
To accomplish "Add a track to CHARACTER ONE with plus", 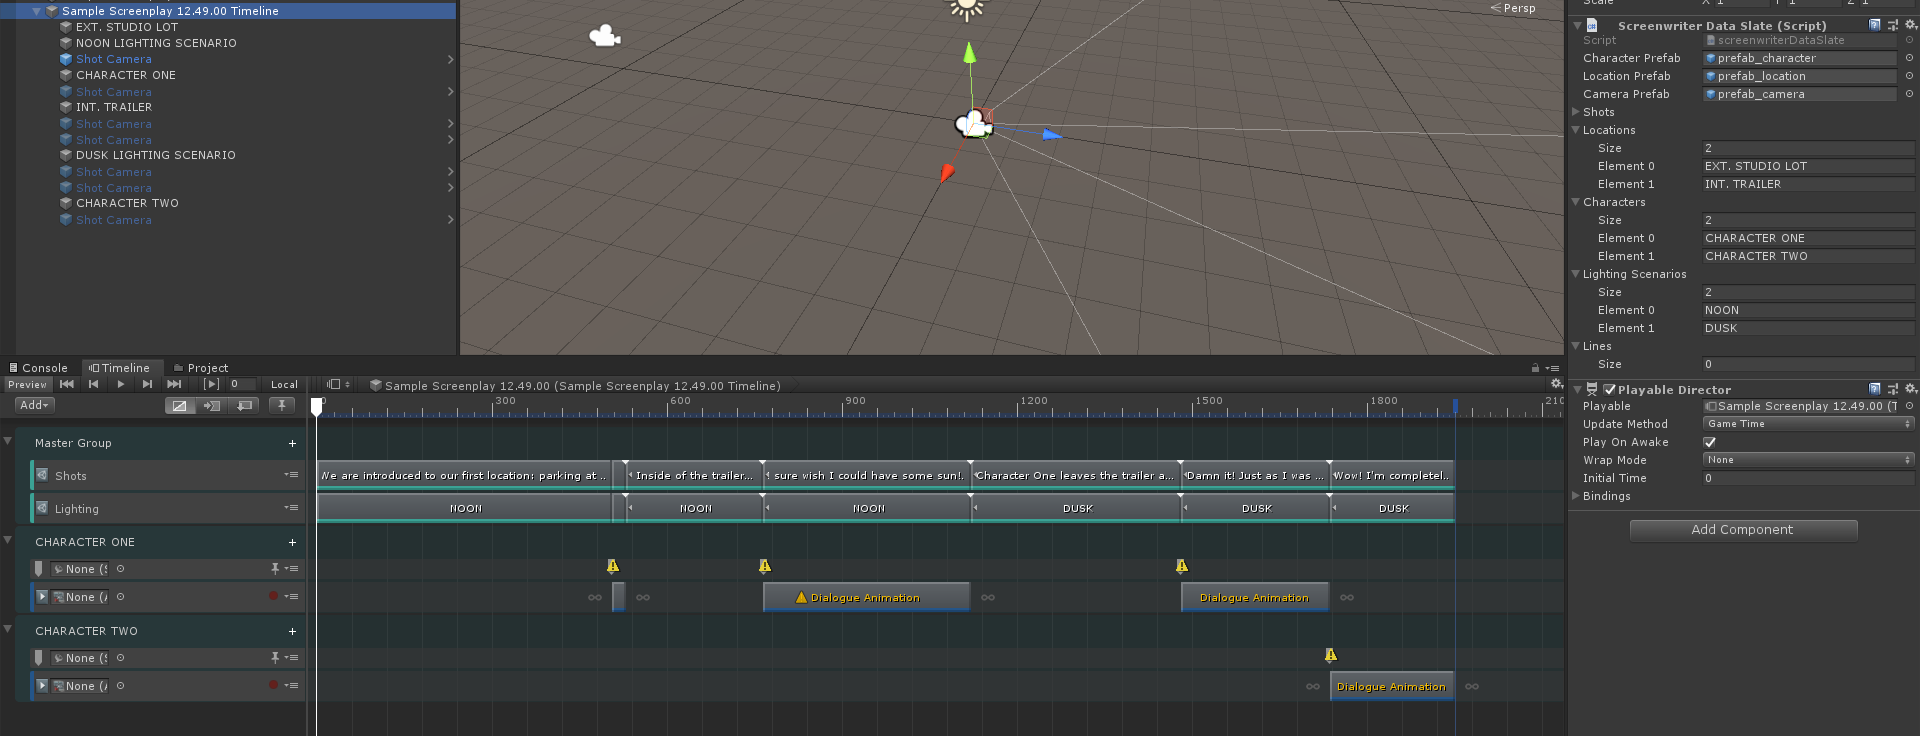I will coord(292,542).
